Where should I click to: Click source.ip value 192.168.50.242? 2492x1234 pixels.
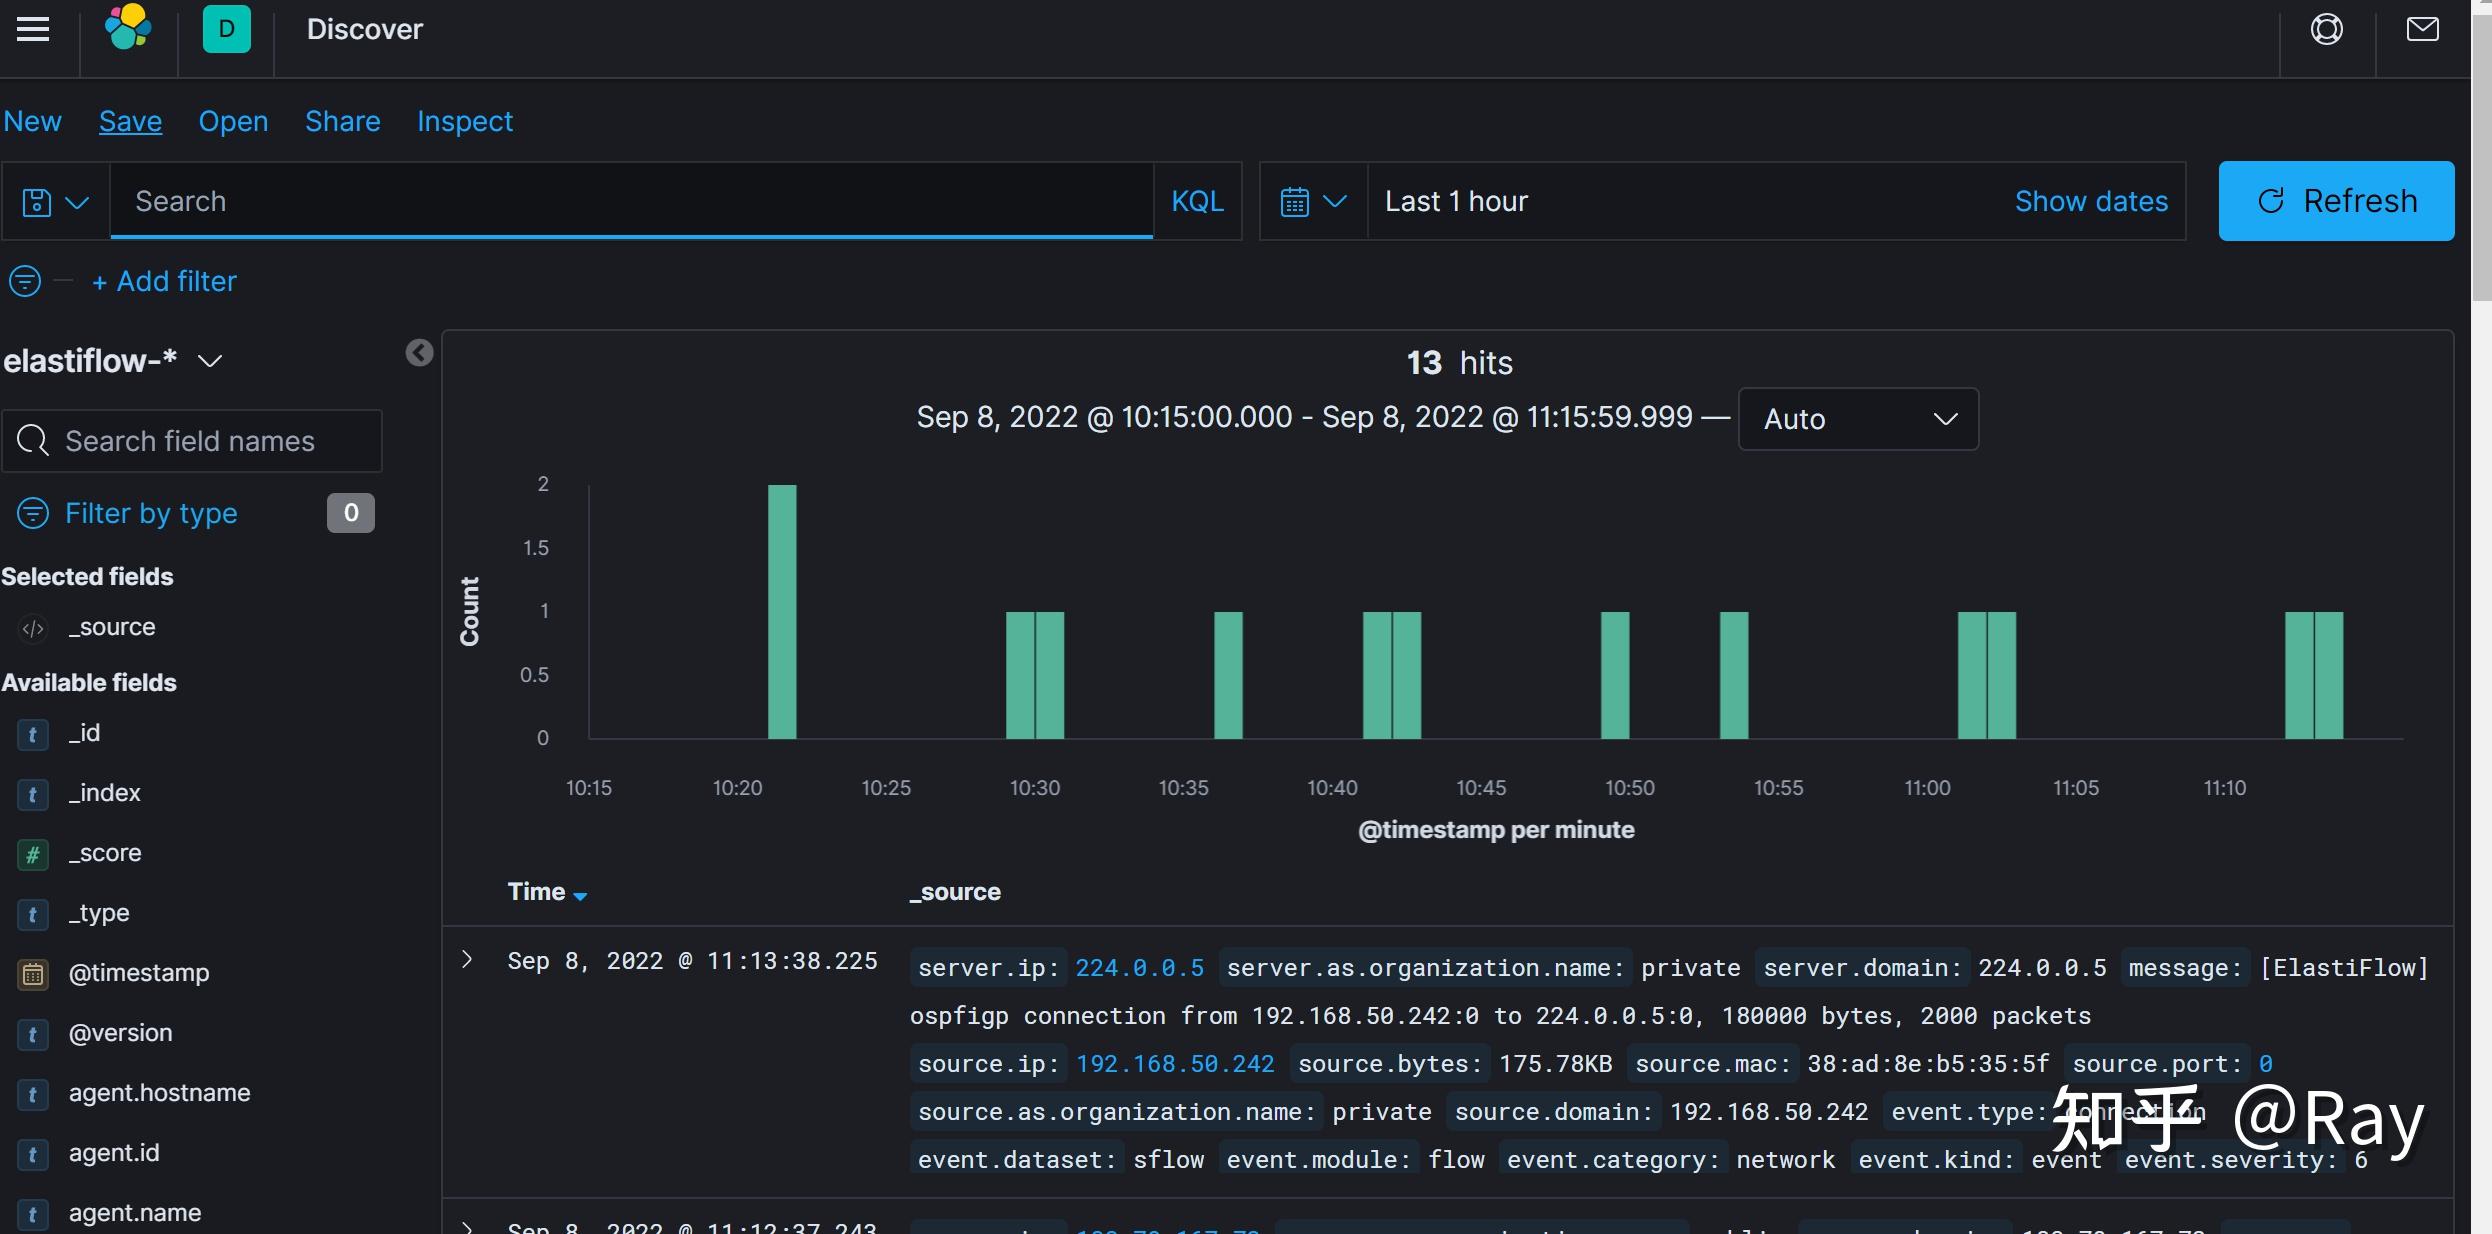coord(1175,1064)
